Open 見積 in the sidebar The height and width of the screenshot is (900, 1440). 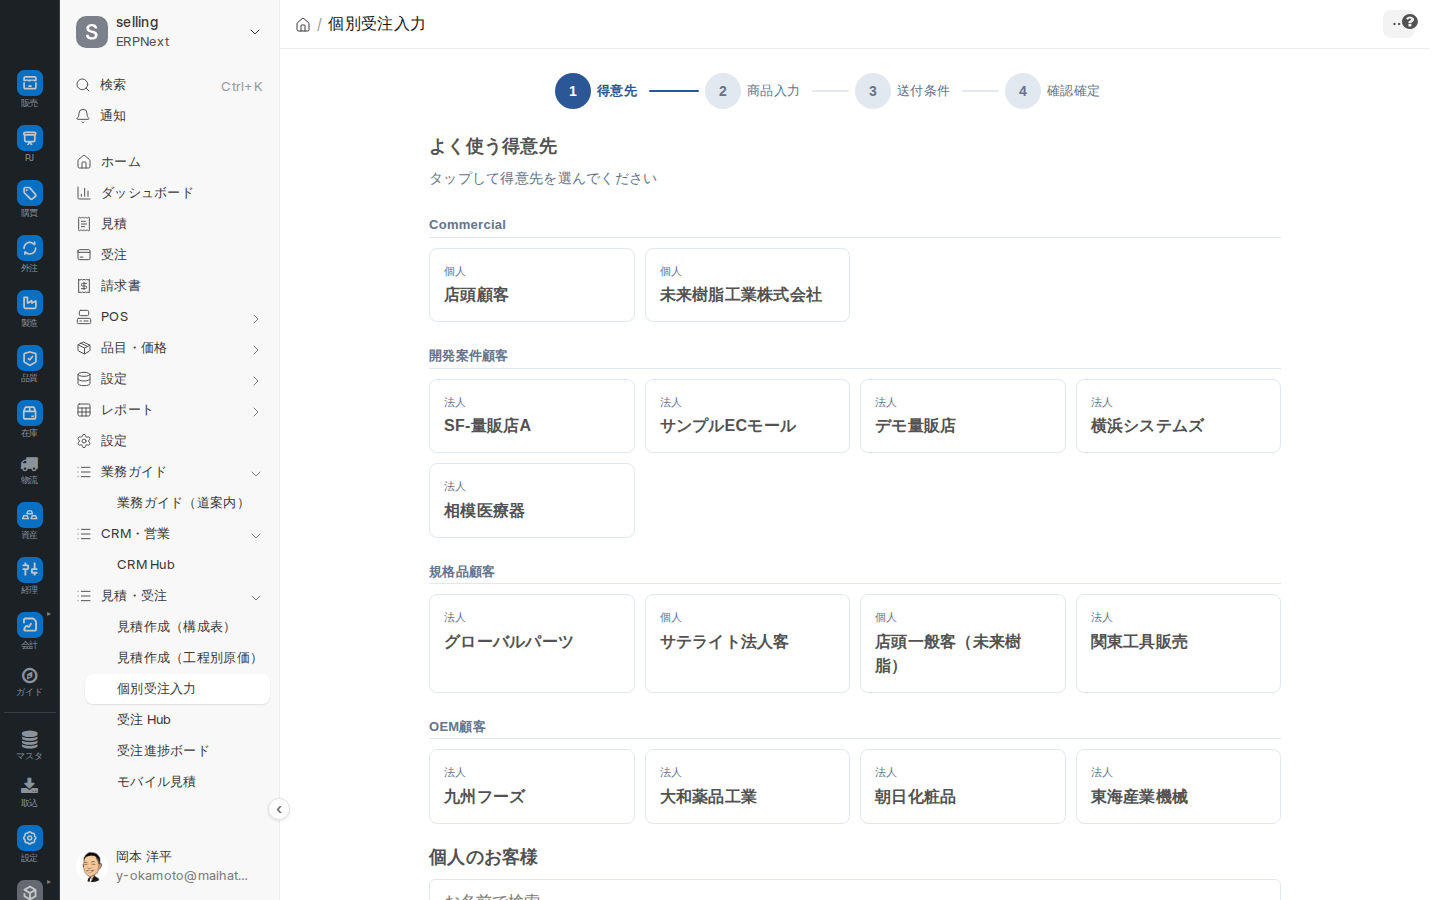click(170, 224)
